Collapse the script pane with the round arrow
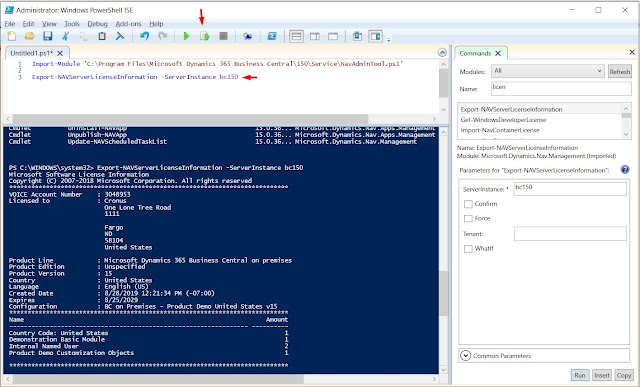640x387 pixels. click(x=442, y=53)
